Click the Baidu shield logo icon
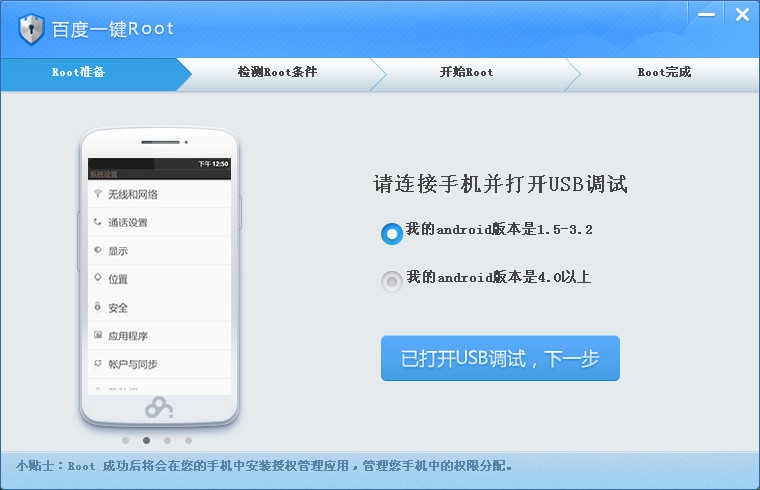 tap(32, 29)
